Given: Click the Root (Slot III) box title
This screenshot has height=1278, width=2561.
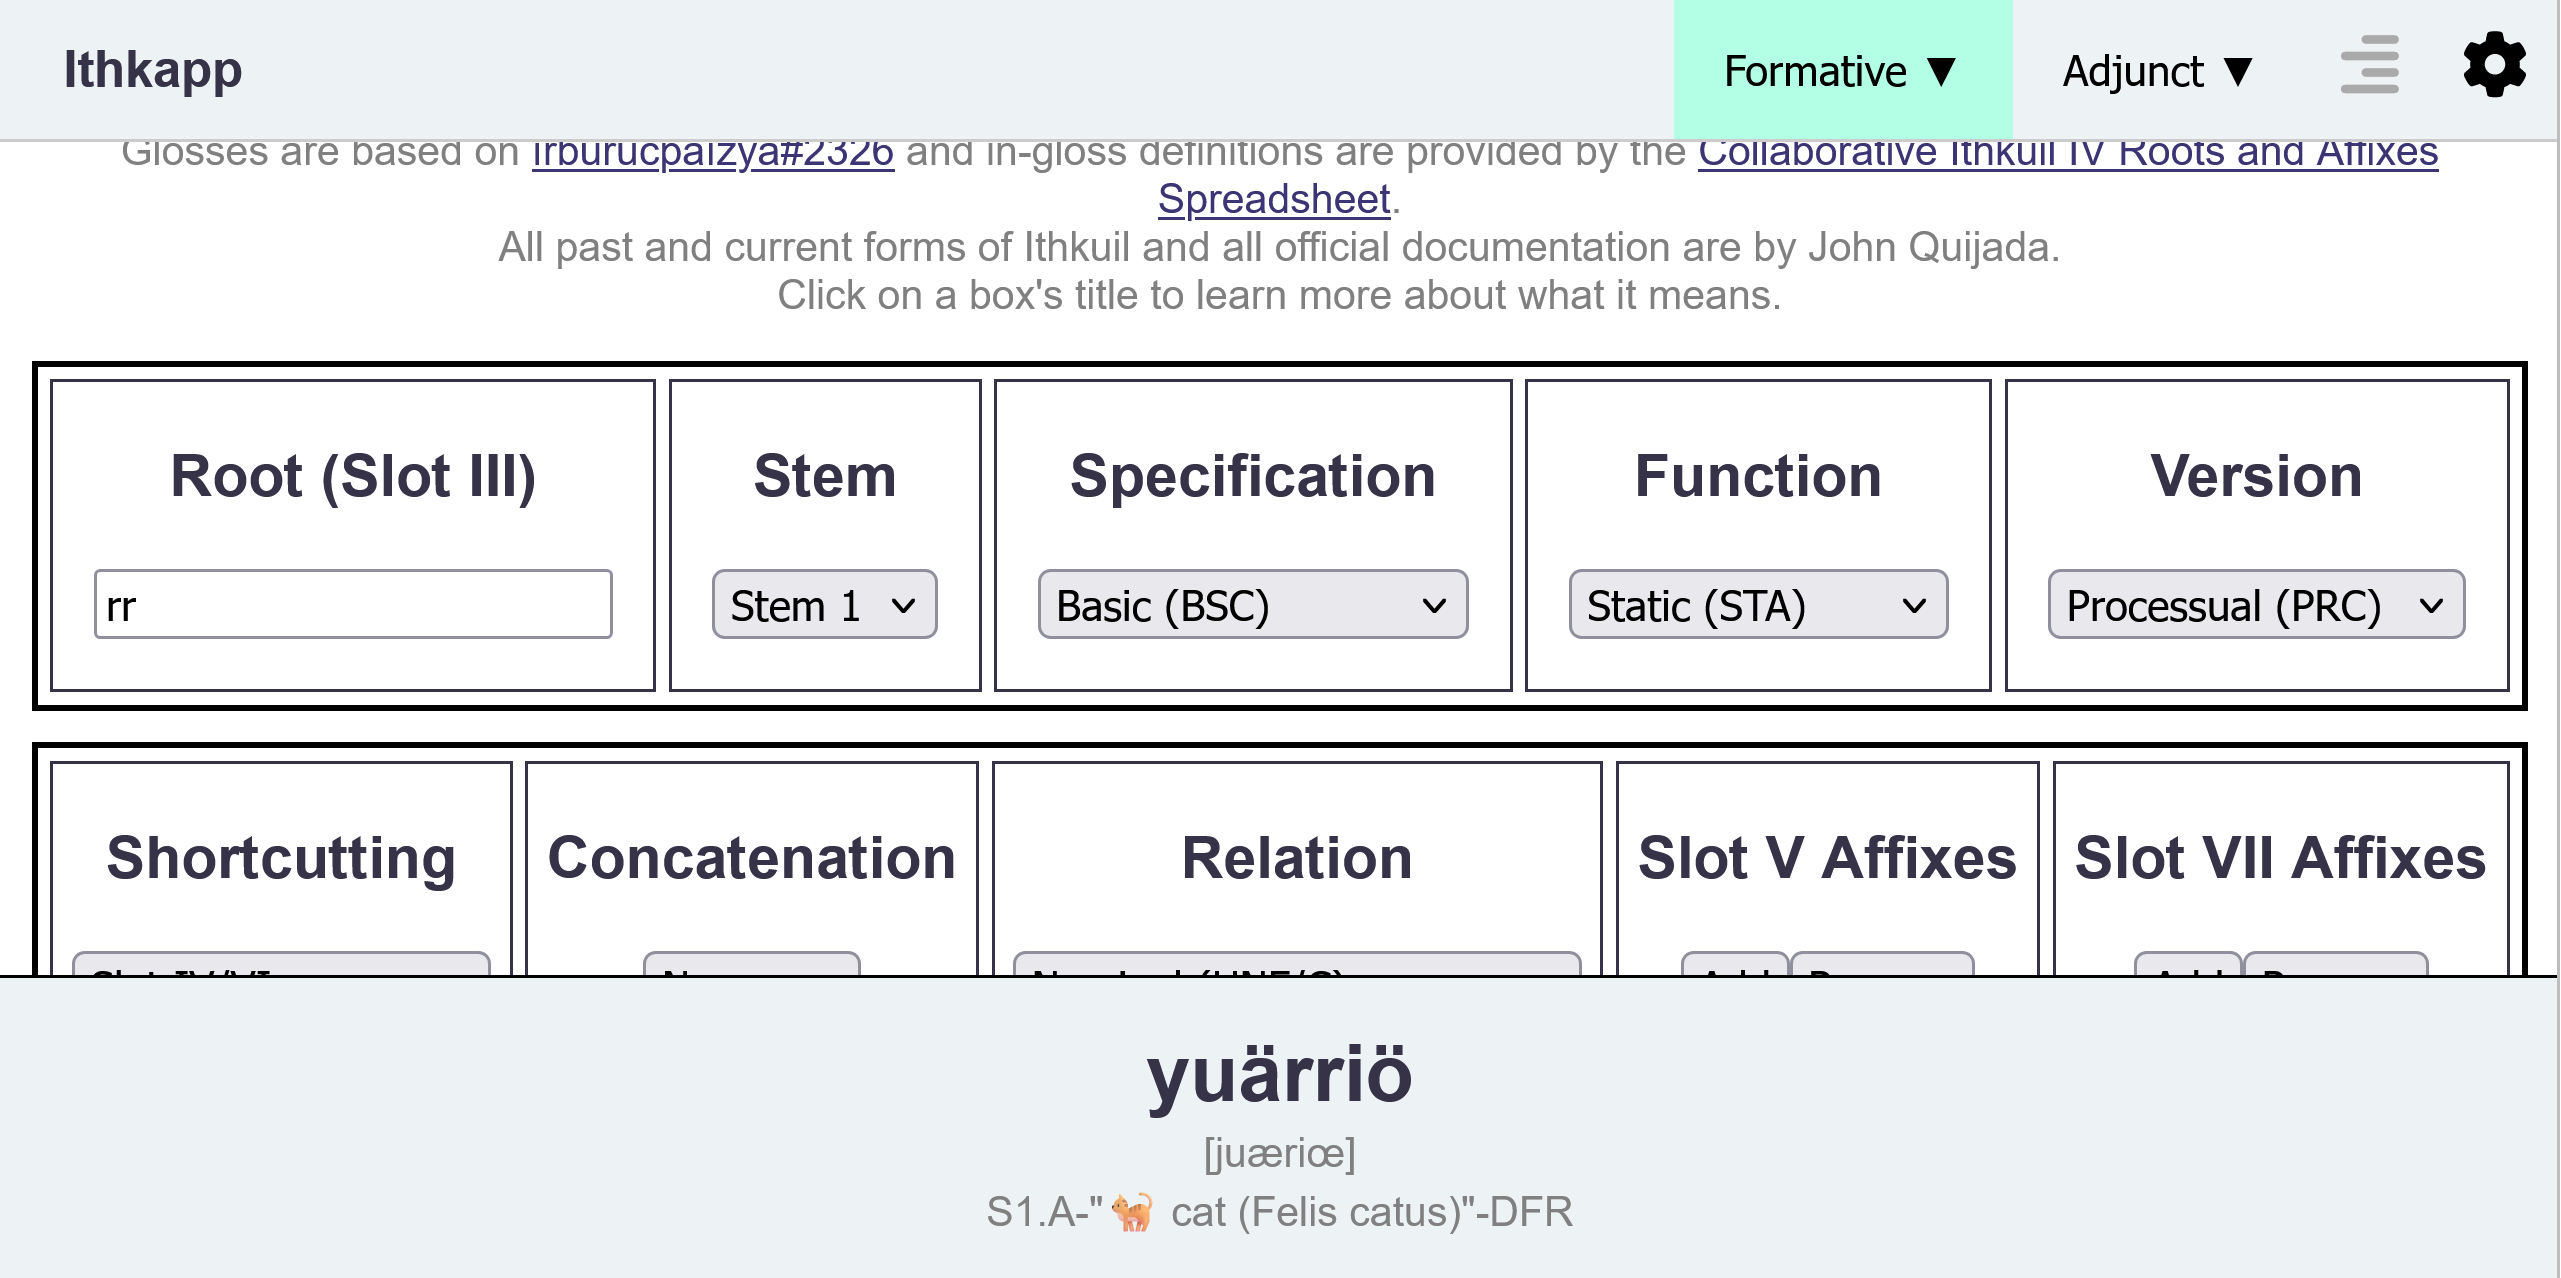Looking at the screenshot, I should [353, 476].
